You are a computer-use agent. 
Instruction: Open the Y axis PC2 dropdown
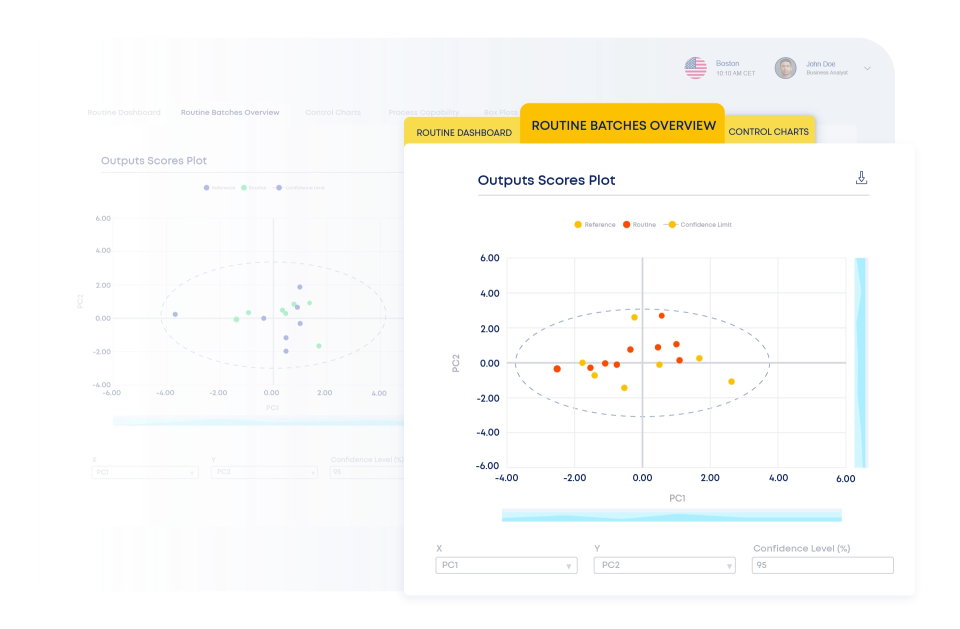pos(664,565)
